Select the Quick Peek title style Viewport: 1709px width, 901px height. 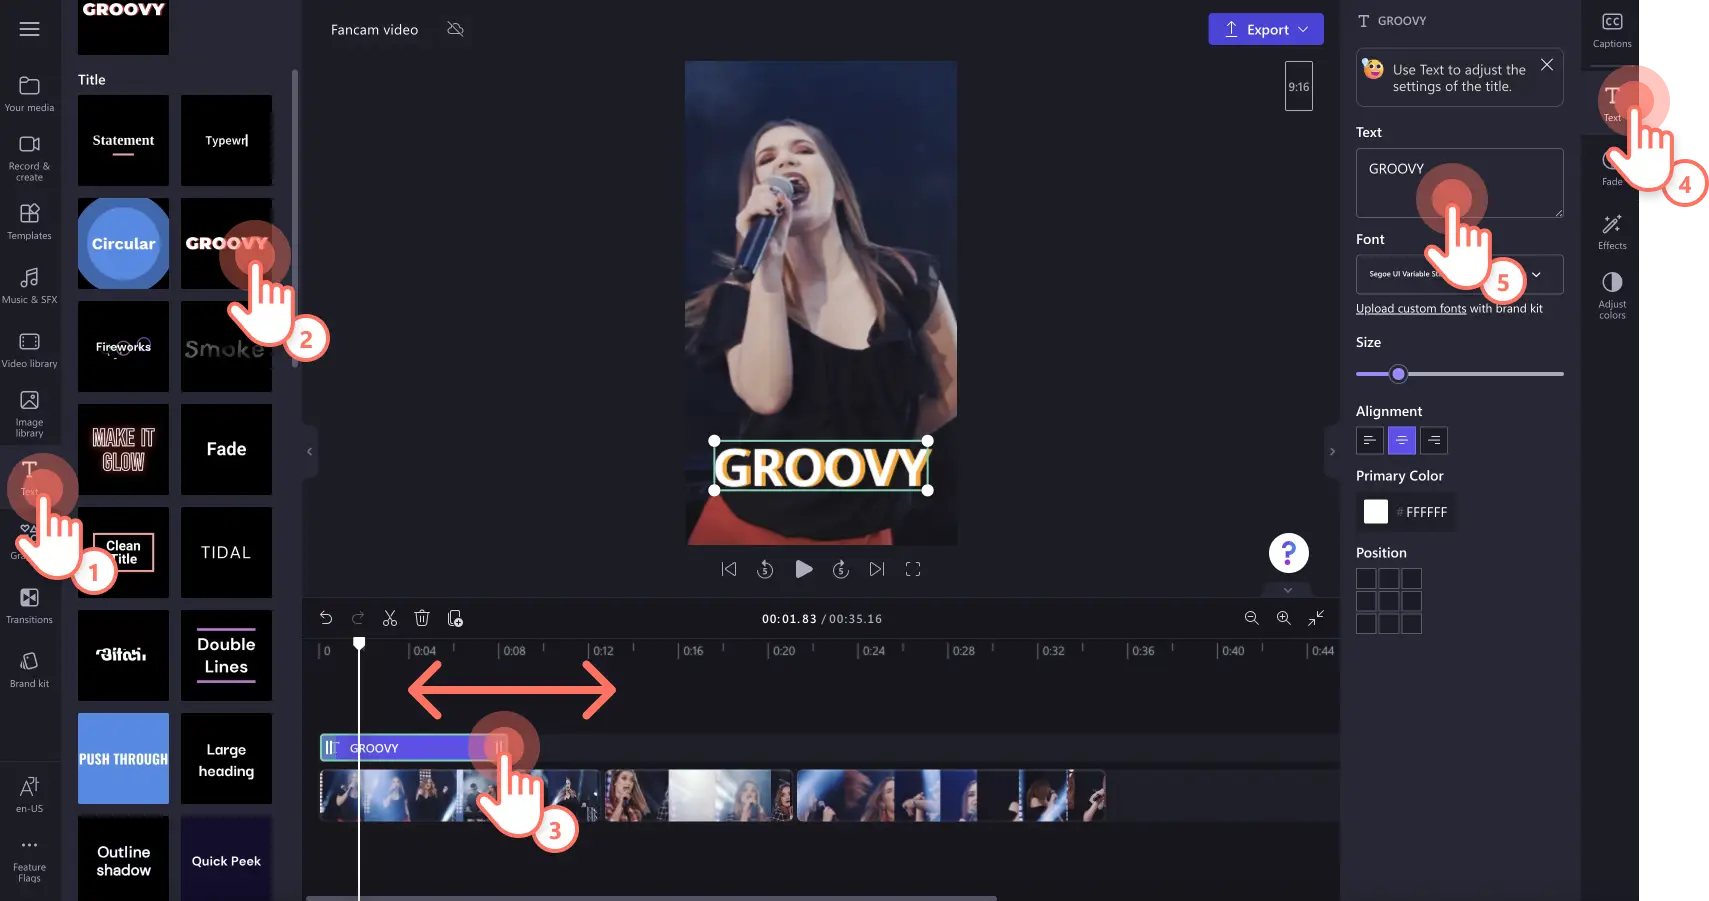[x=226, y=859]
